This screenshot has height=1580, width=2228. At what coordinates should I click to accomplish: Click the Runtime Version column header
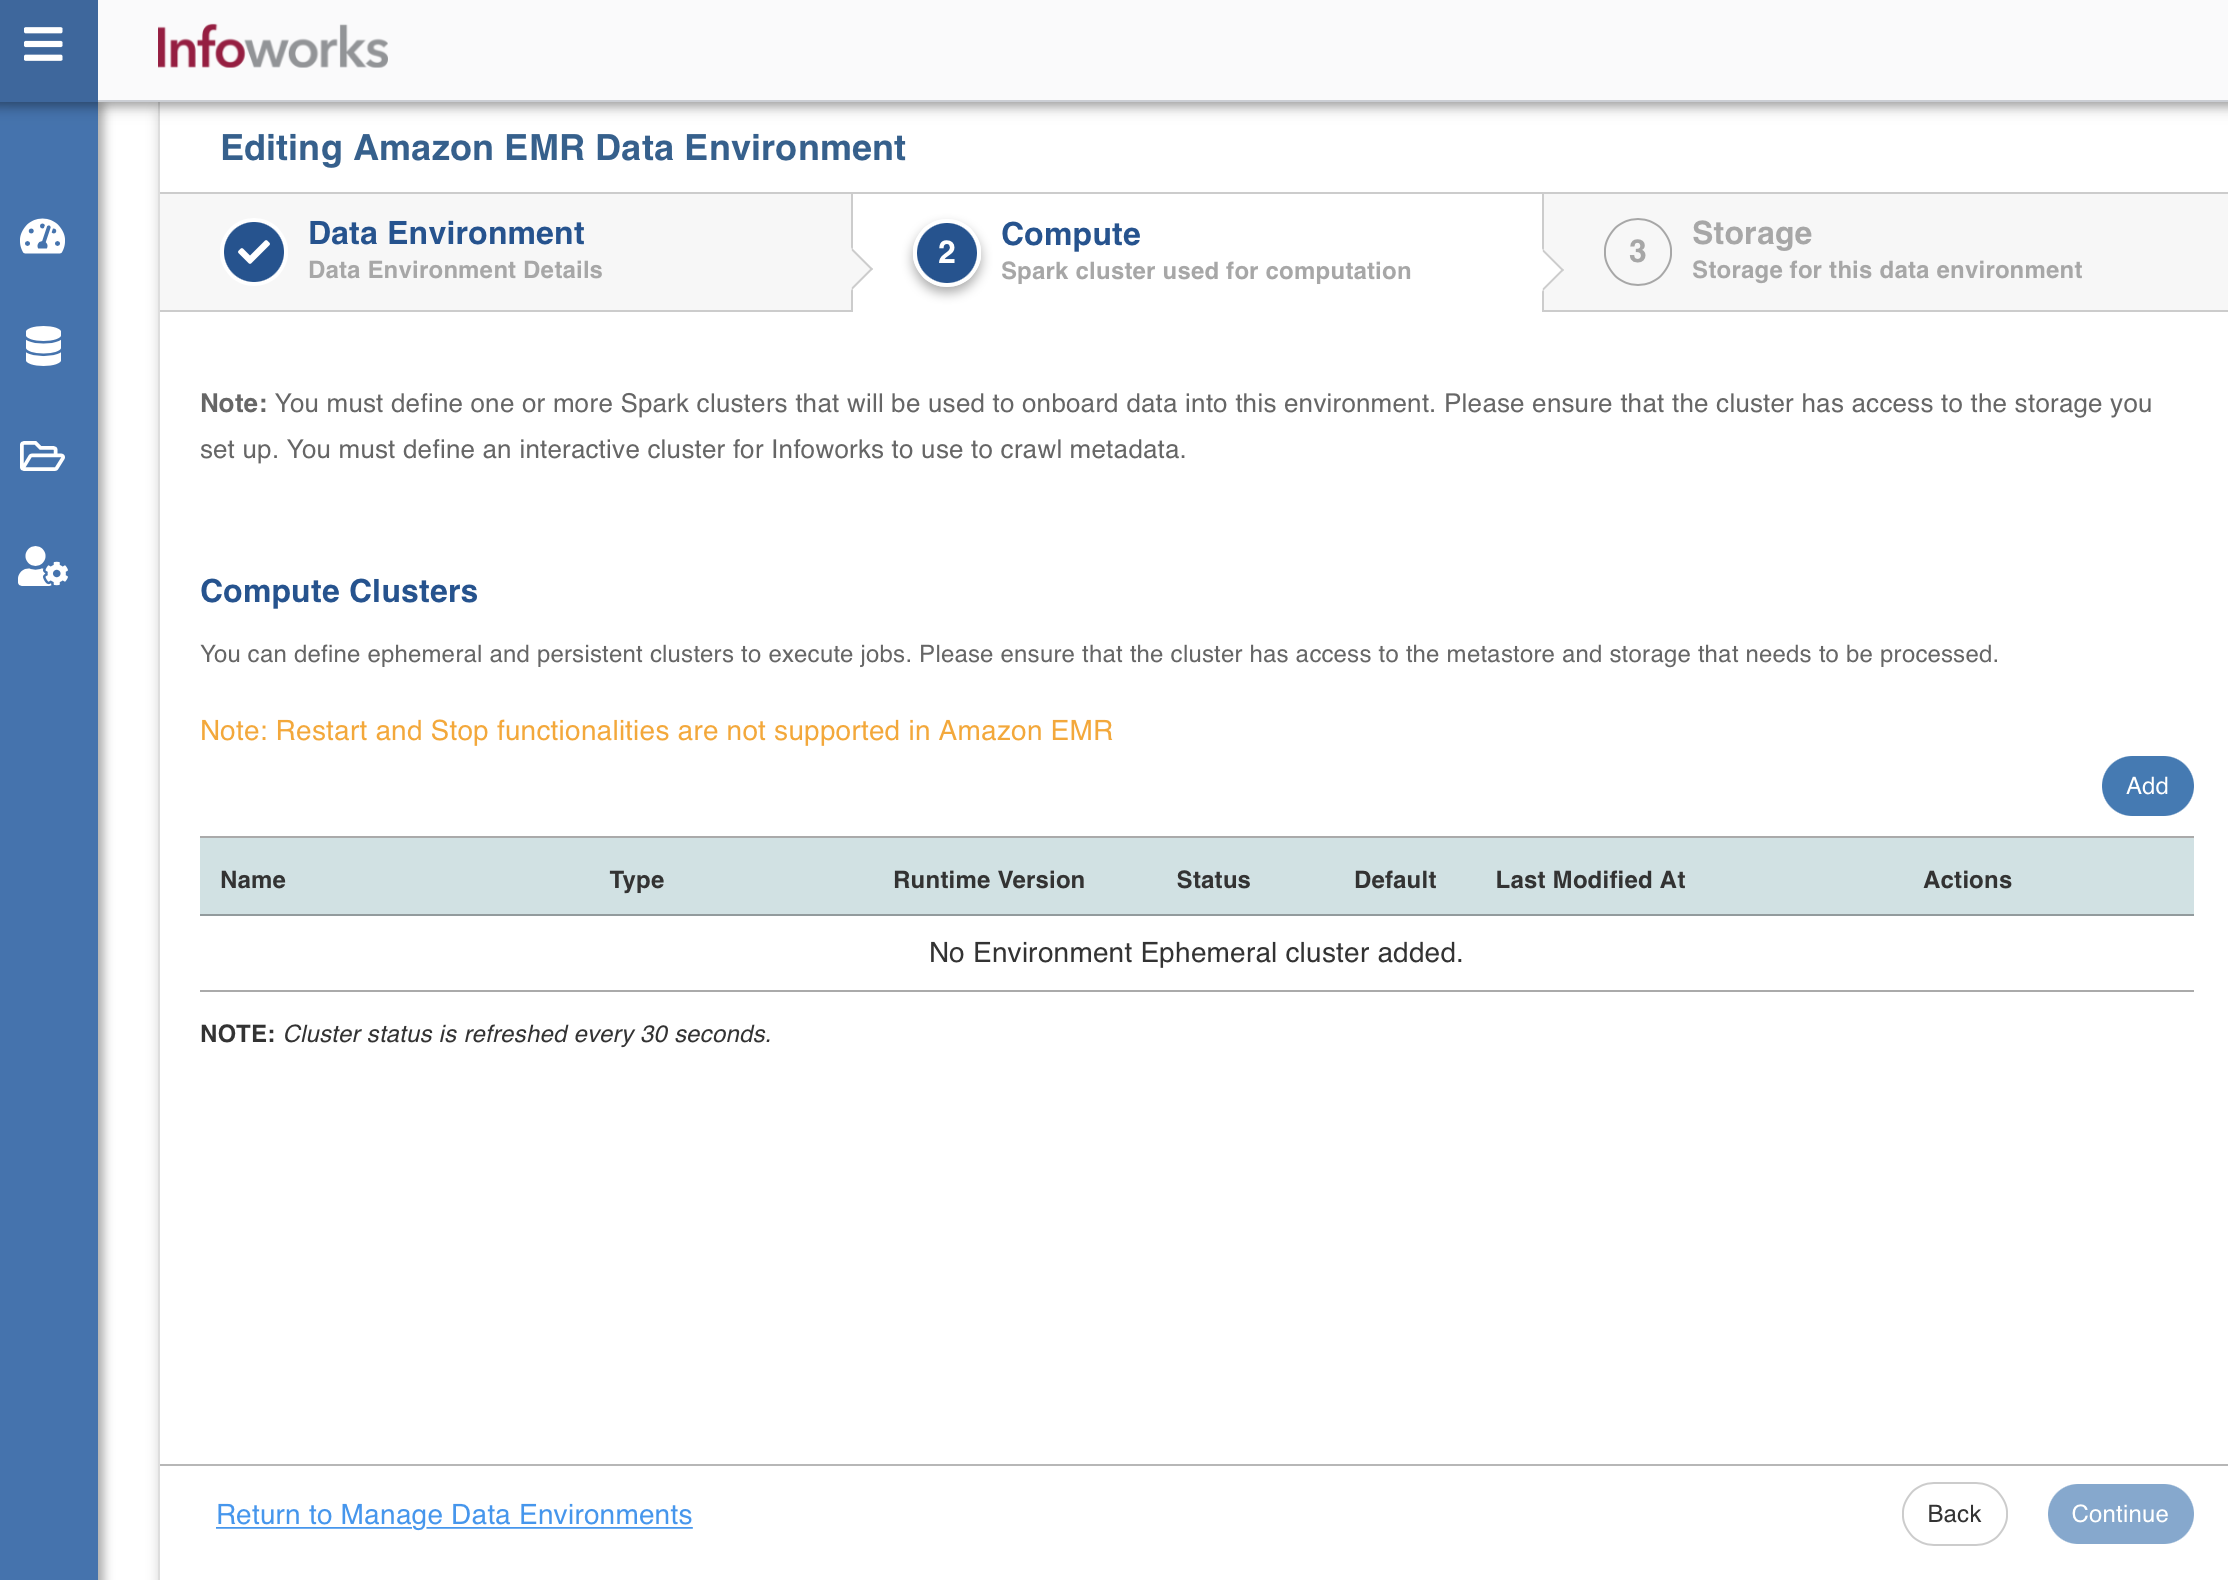(989, 880)
